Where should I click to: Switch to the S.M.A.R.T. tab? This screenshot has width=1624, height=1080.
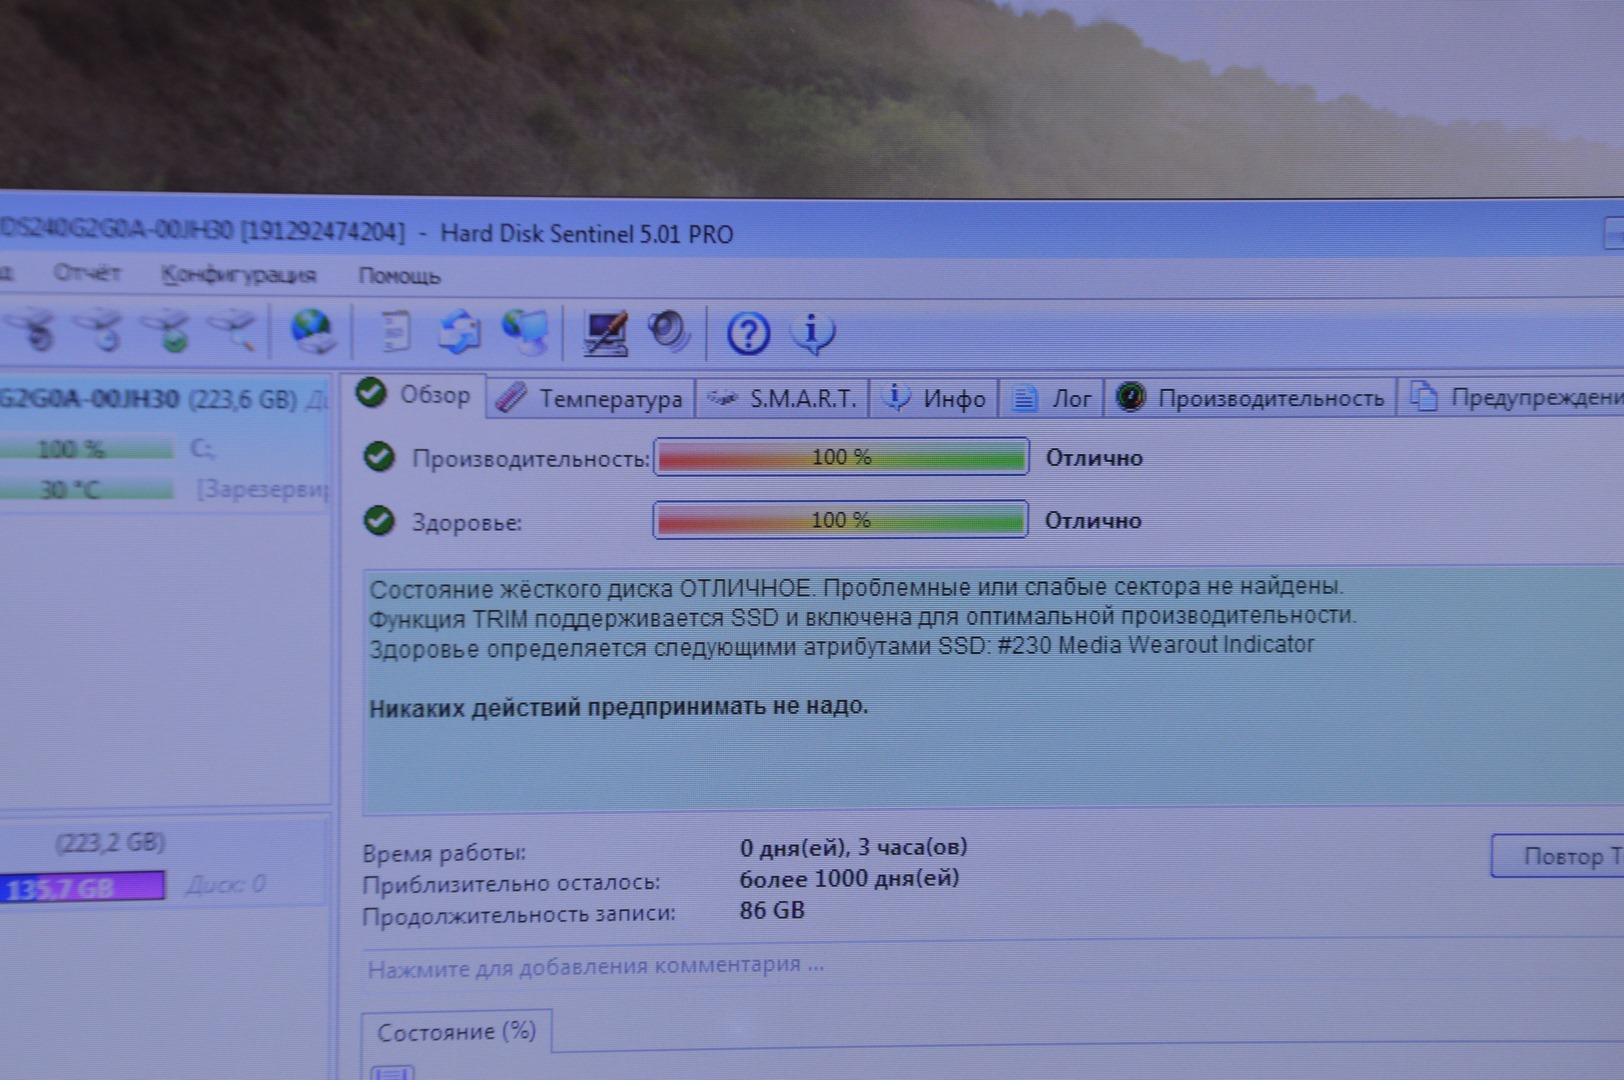[x=783, y=399]
